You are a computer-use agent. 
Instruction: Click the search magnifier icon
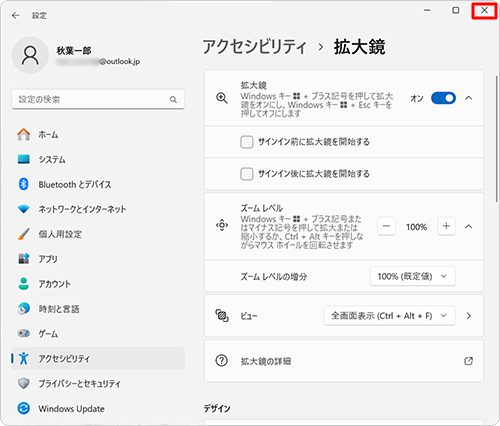pyautogui.click(x=173, y=99)
